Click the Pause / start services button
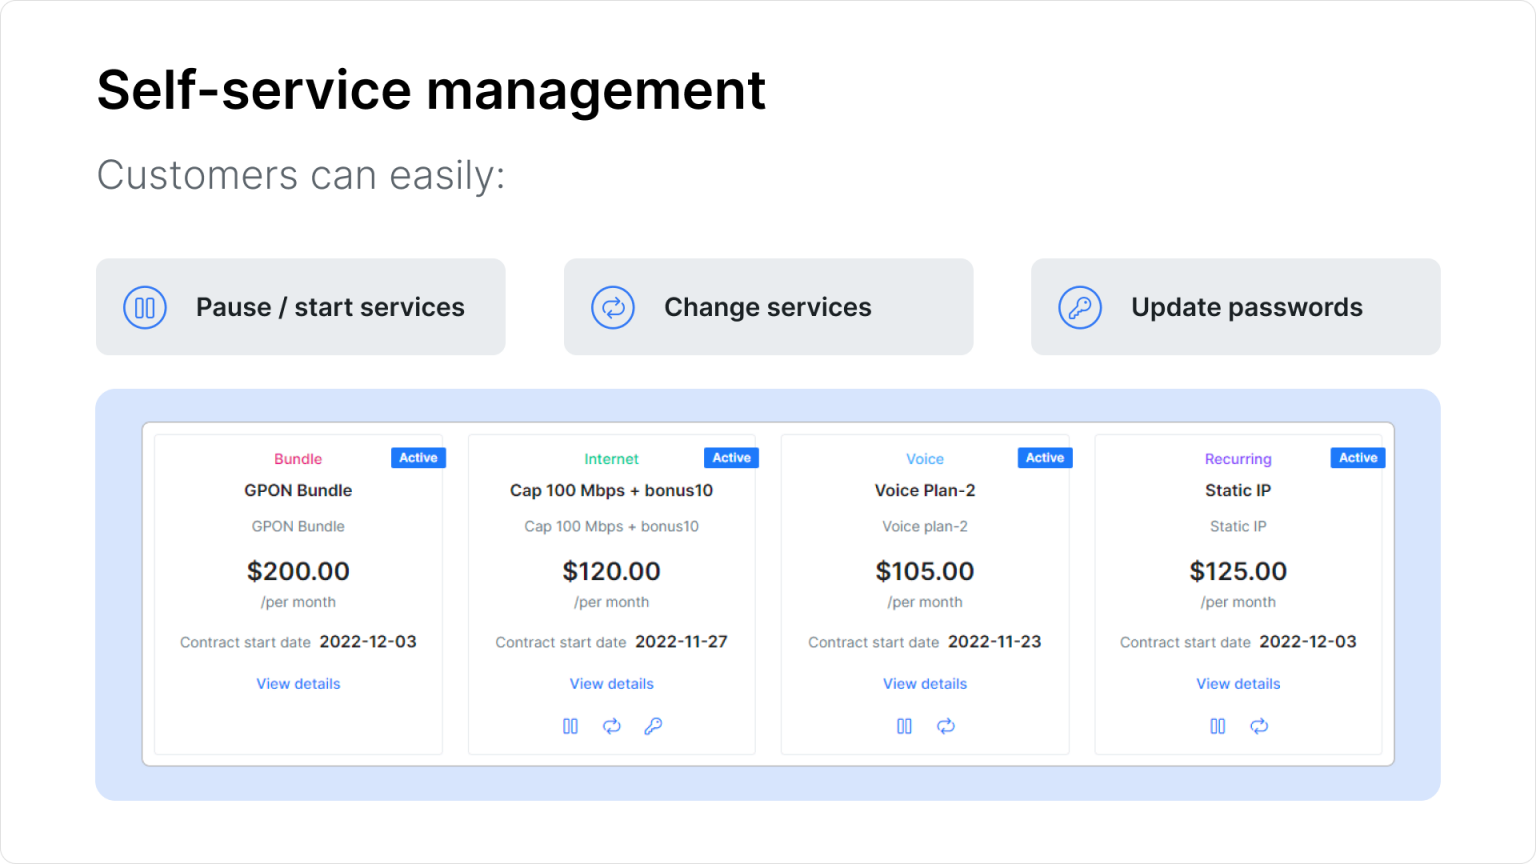This screenshot has height=864, width=1536. click(x=300, y=307)
